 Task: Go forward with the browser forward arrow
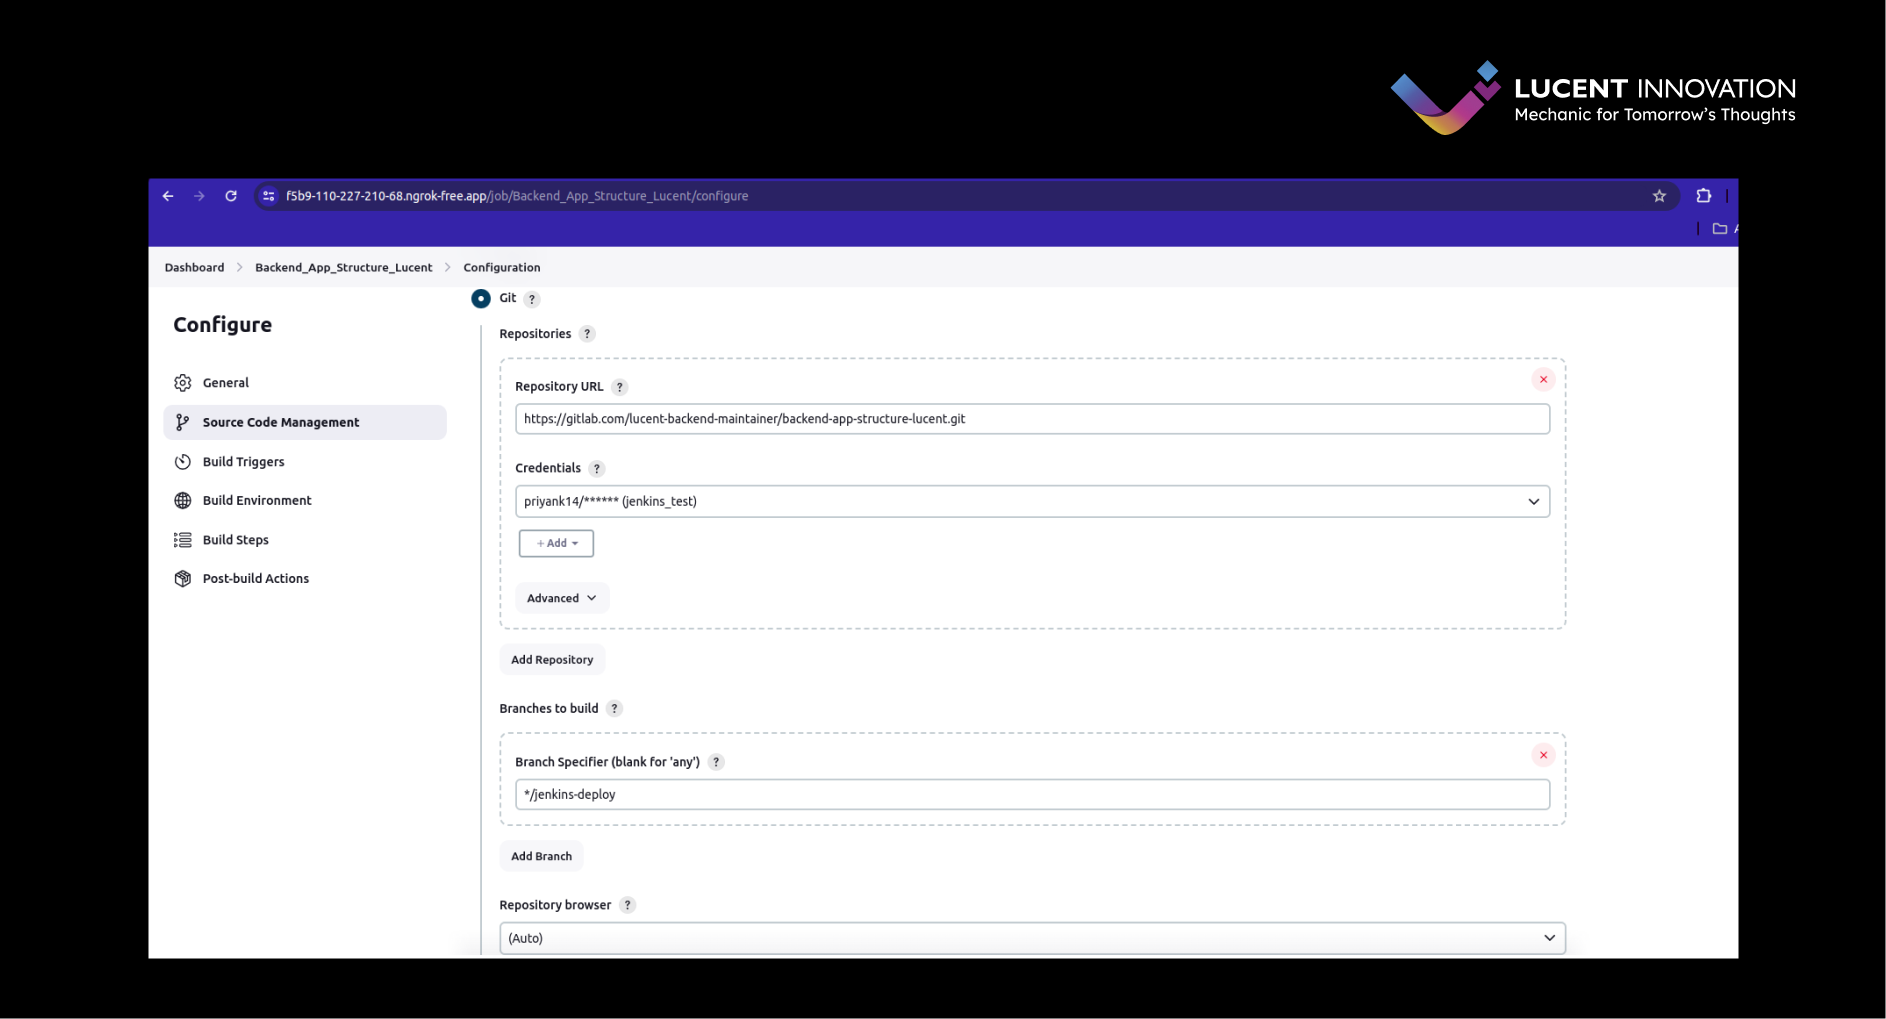199,196
